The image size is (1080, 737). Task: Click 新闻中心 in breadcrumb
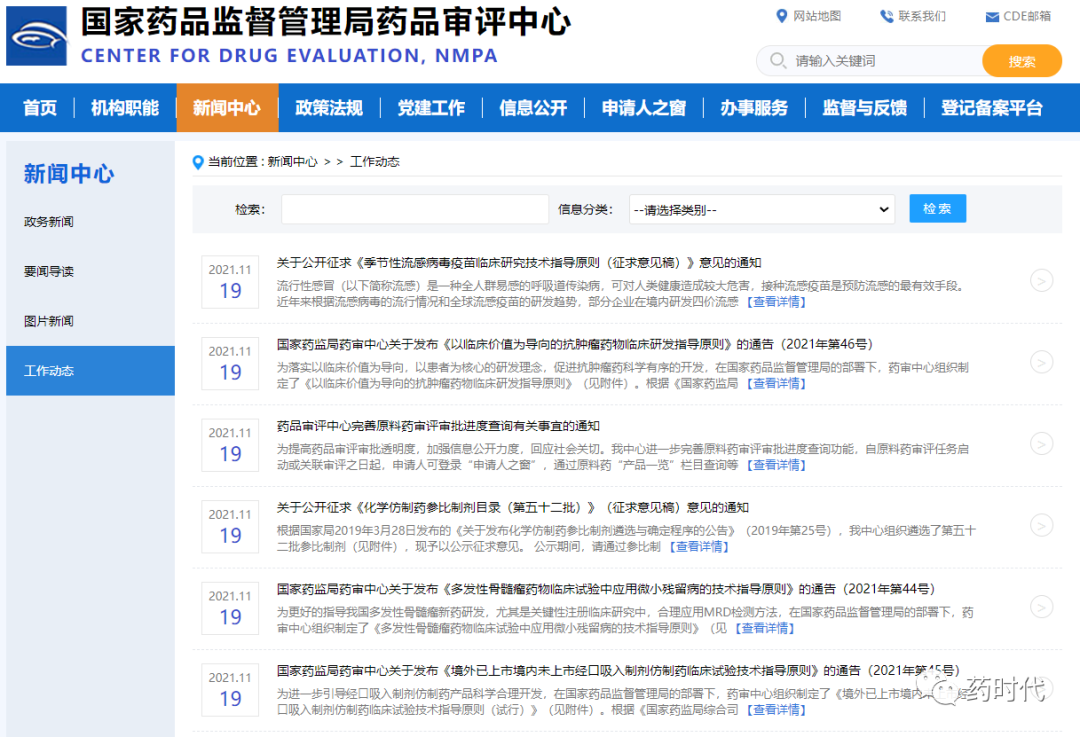292,162
